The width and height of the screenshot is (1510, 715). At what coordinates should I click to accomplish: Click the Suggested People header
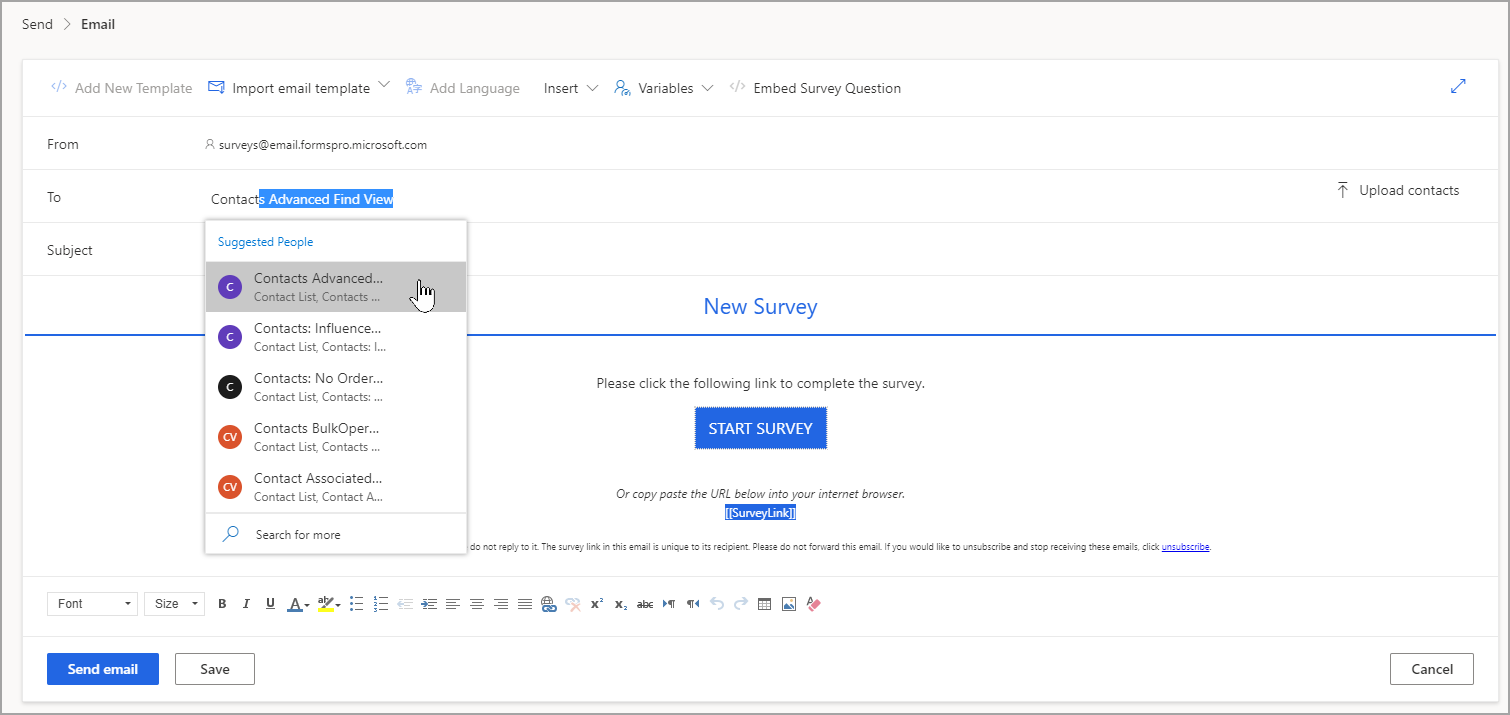(x=265, y=242)
